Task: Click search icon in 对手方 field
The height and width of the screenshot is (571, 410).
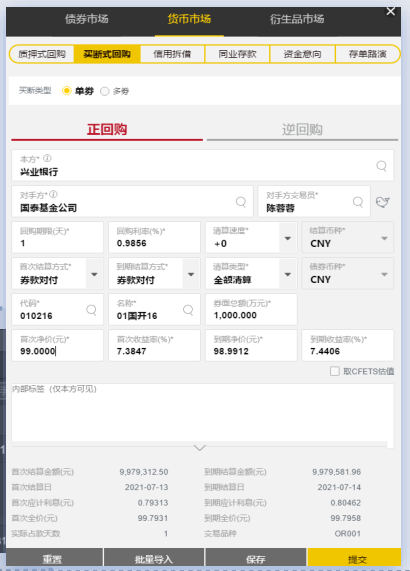Action: (241, 202)
